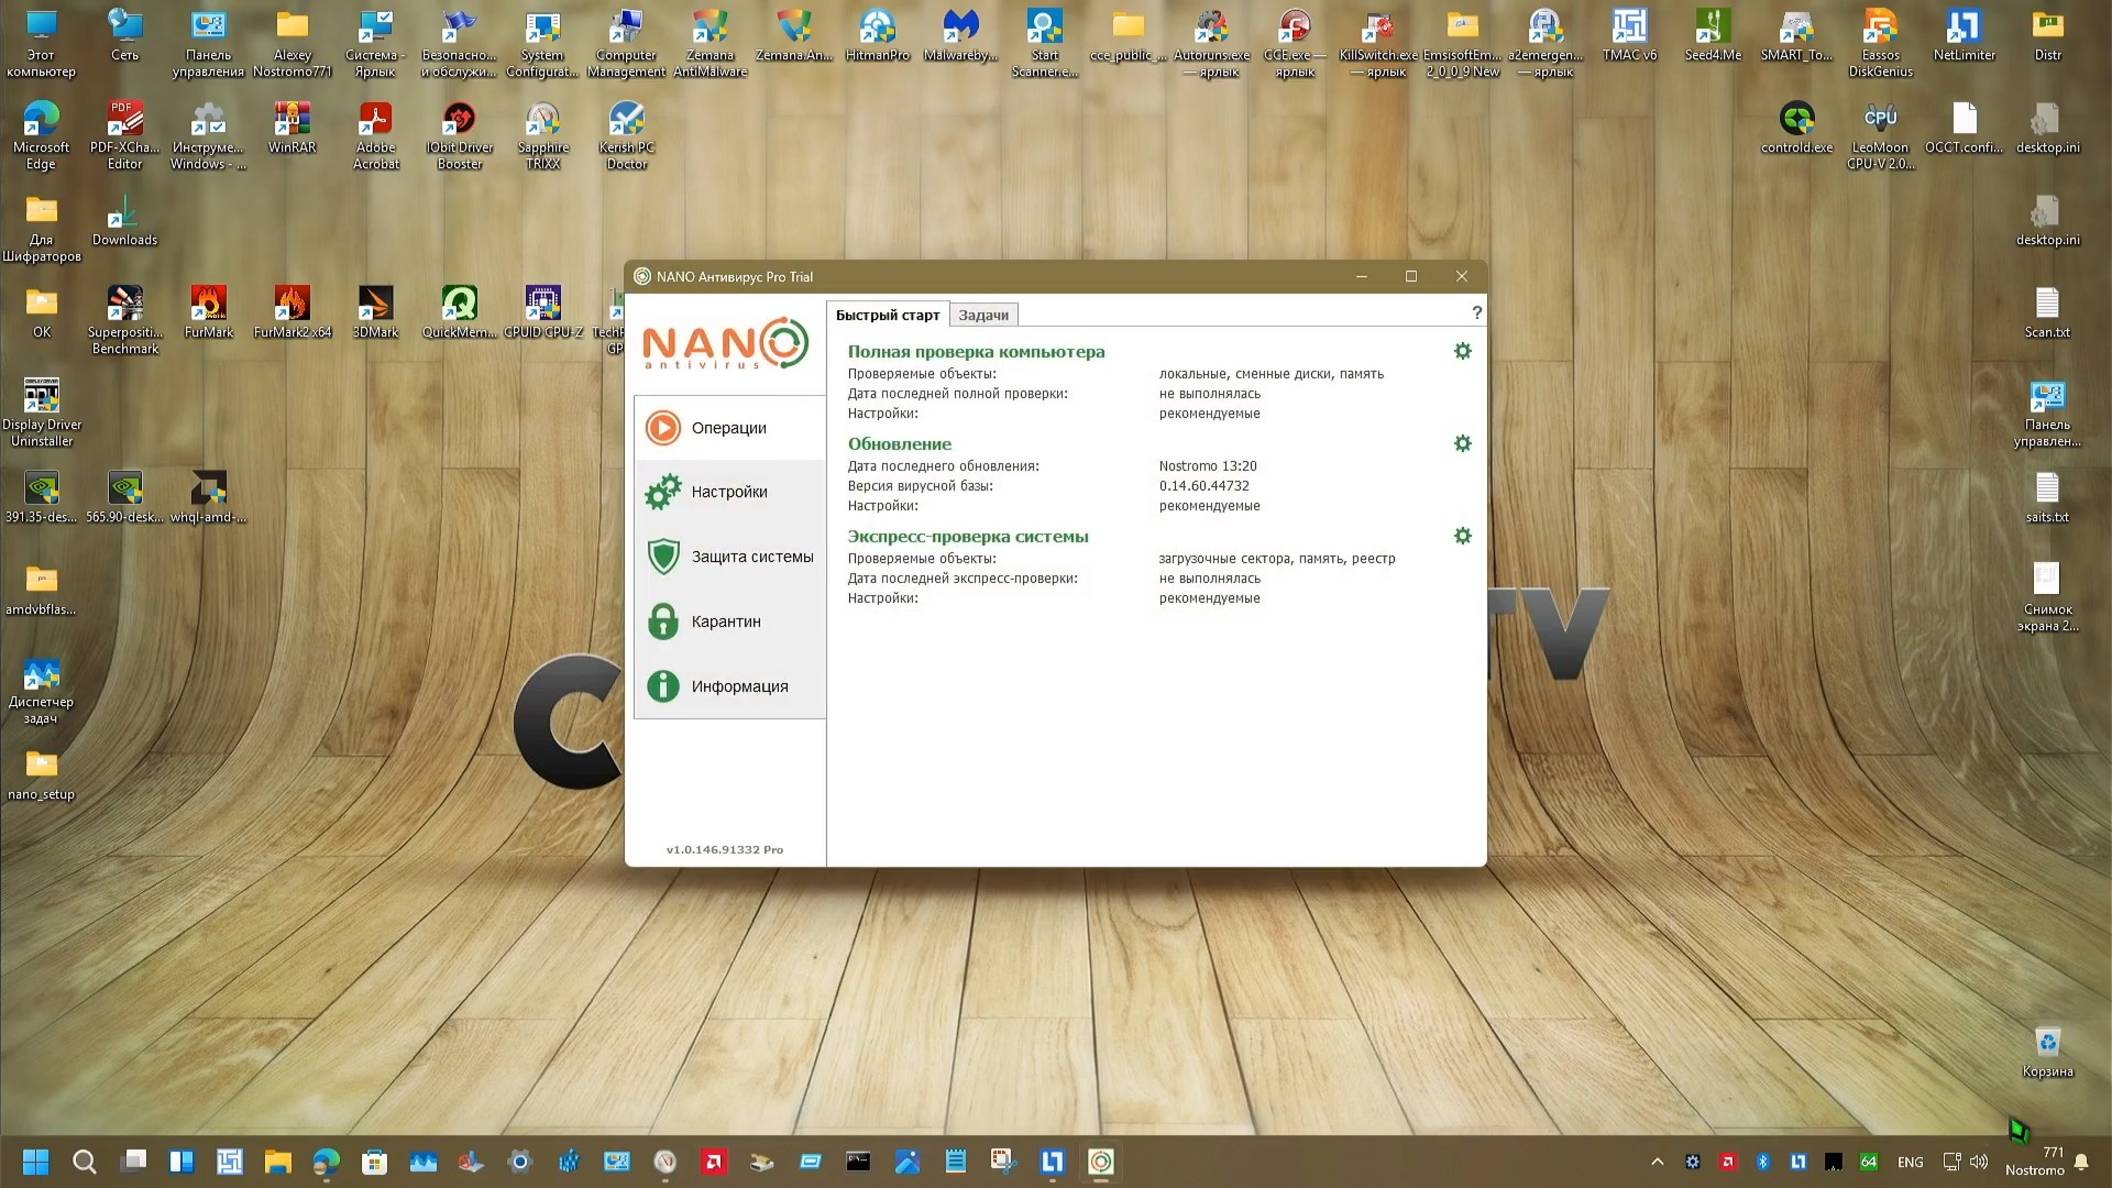Click the Операции play icon
2112x1188 pixels.
[x=663, y=428]
